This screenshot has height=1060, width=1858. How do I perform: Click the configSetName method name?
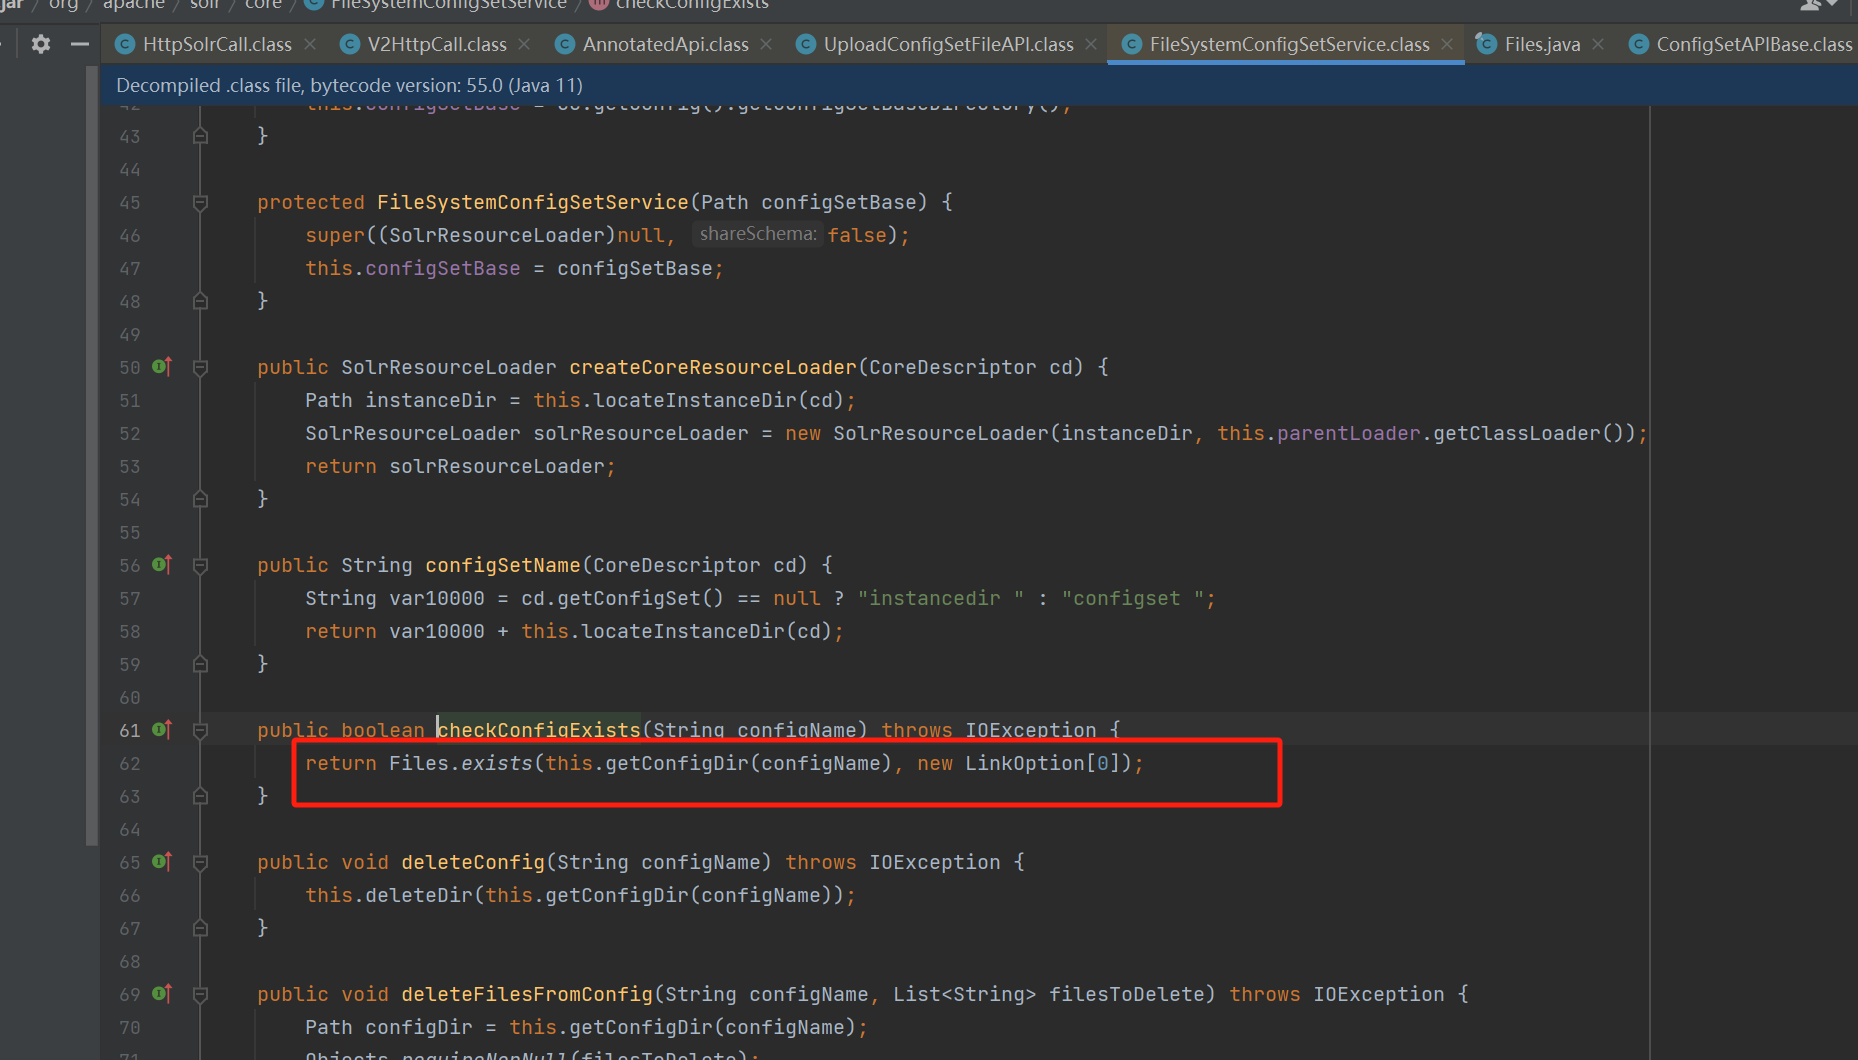(503, 565)
